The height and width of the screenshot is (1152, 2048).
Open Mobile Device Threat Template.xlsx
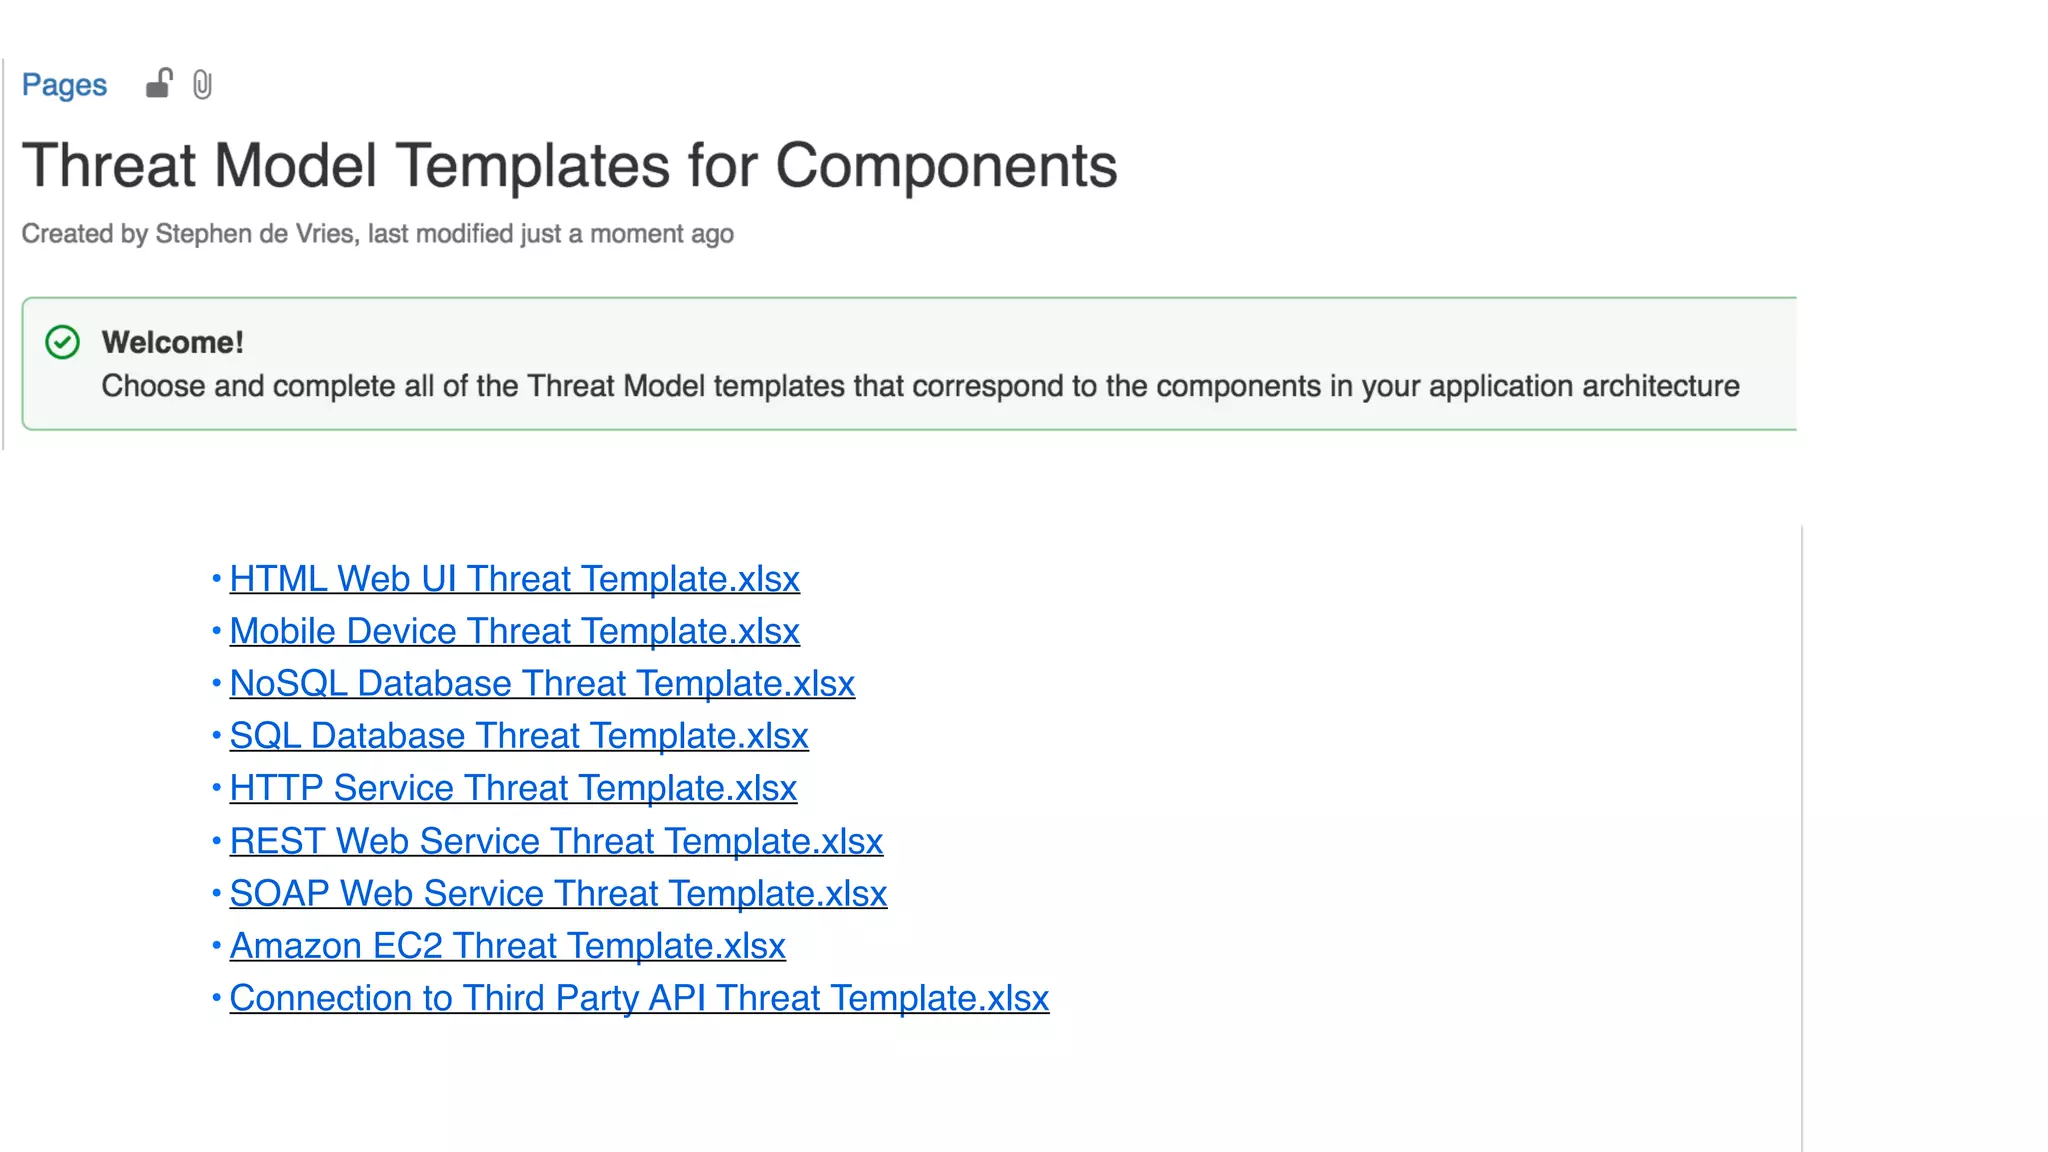point(514,631)
